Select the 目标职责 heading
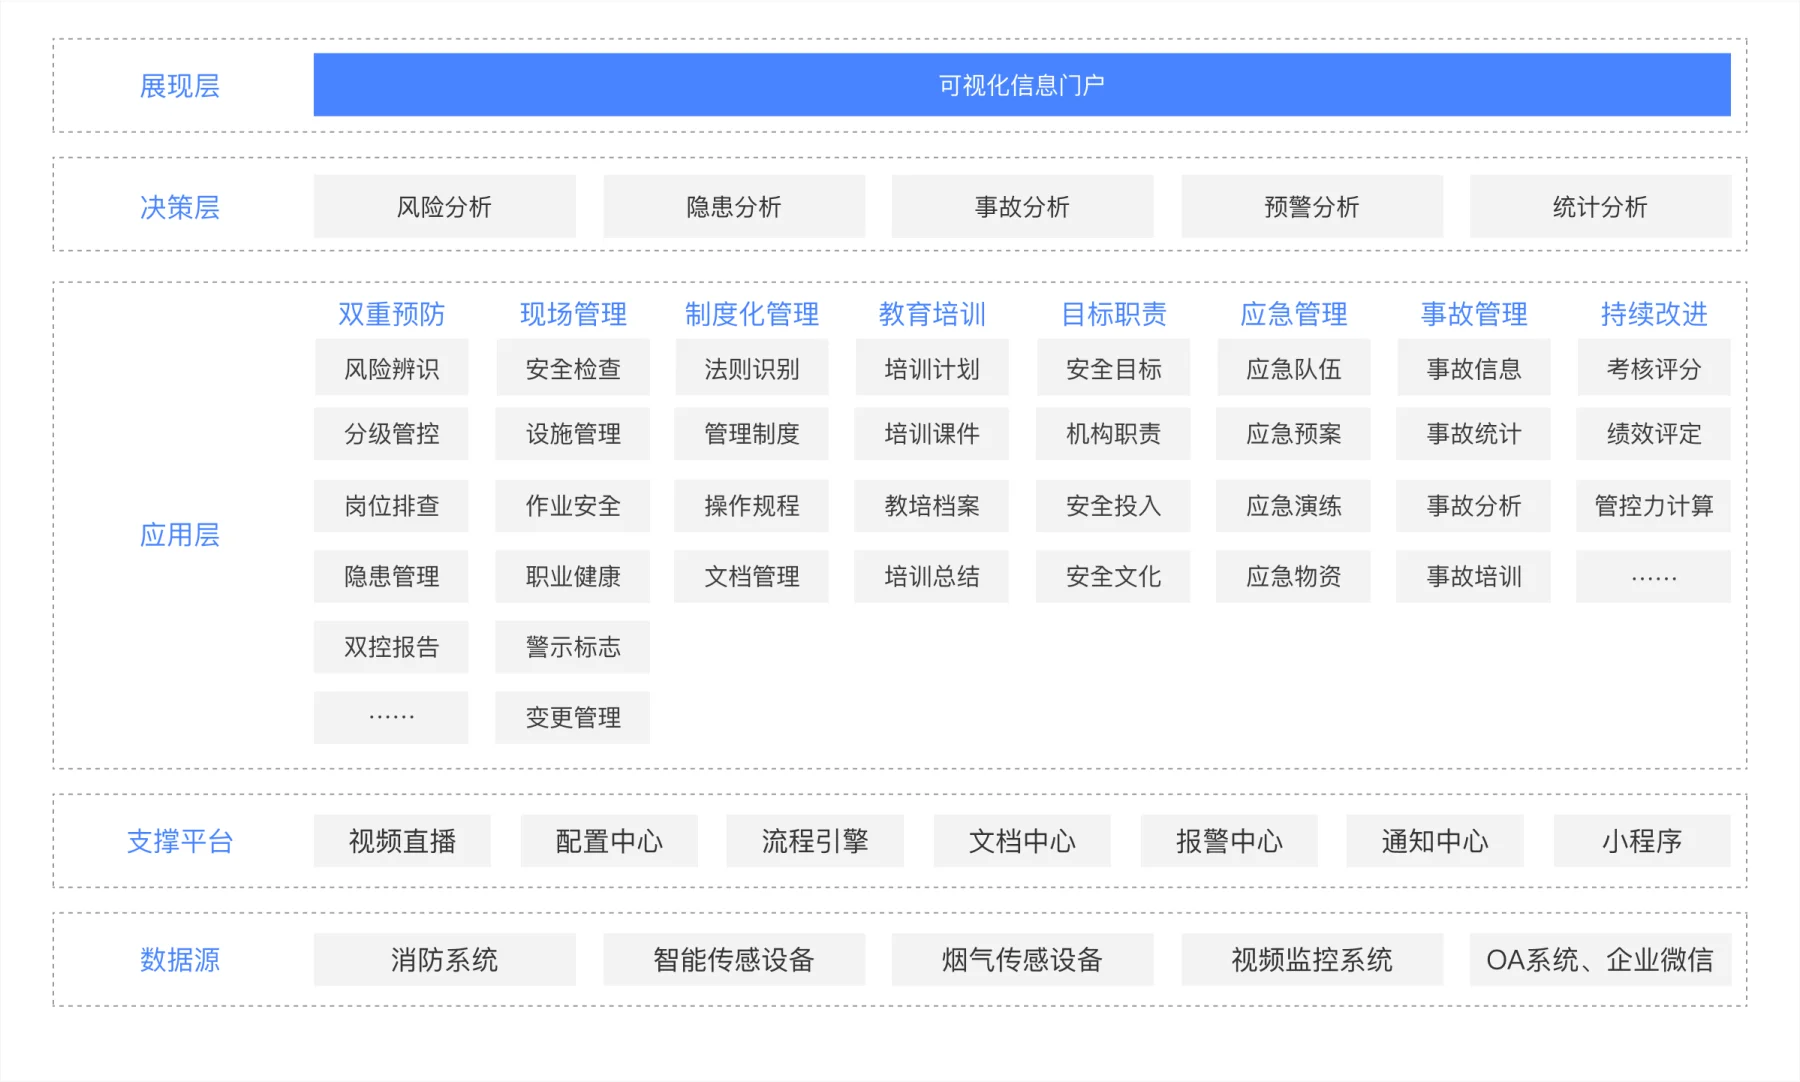1800x1082 pixels. pyautogui.click(x=1113, y=314)
